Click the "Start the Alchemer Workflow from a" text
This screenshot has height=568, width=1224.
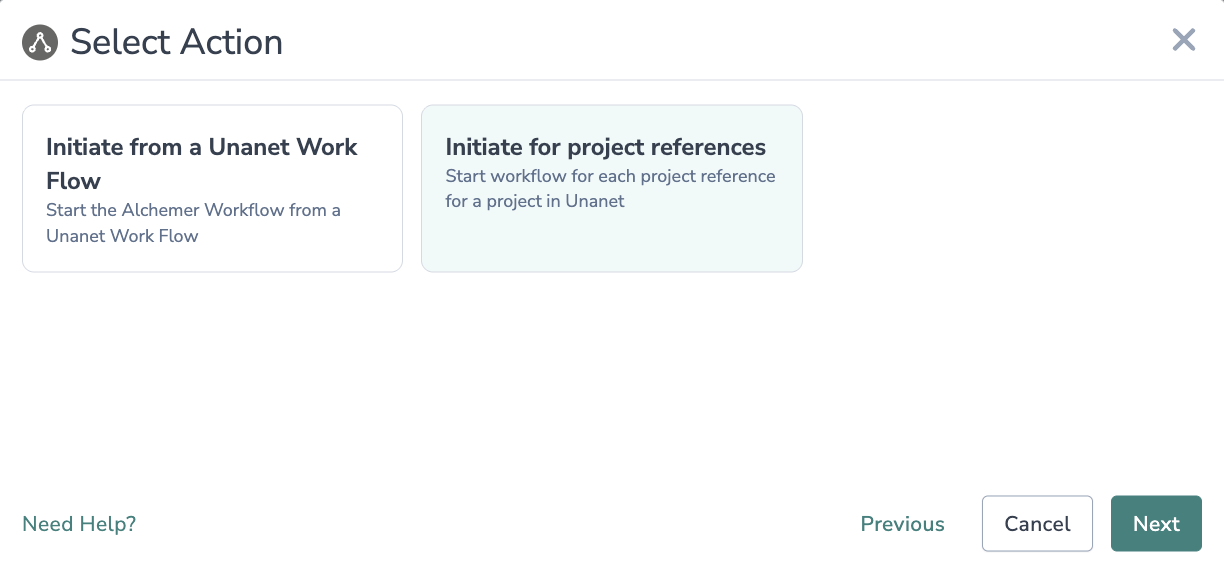tap(193, 210)
